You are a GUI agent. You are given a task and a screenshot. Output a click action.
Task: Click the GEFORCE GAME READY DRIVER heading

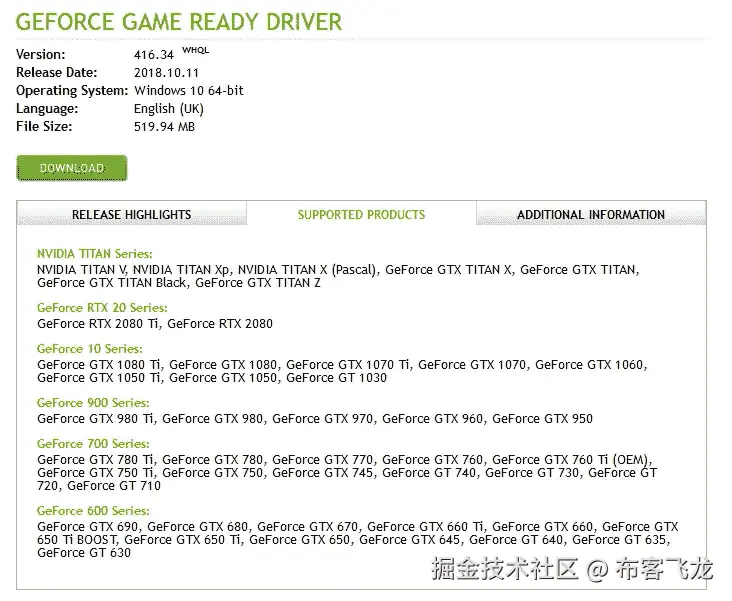(x=179, y=22)
